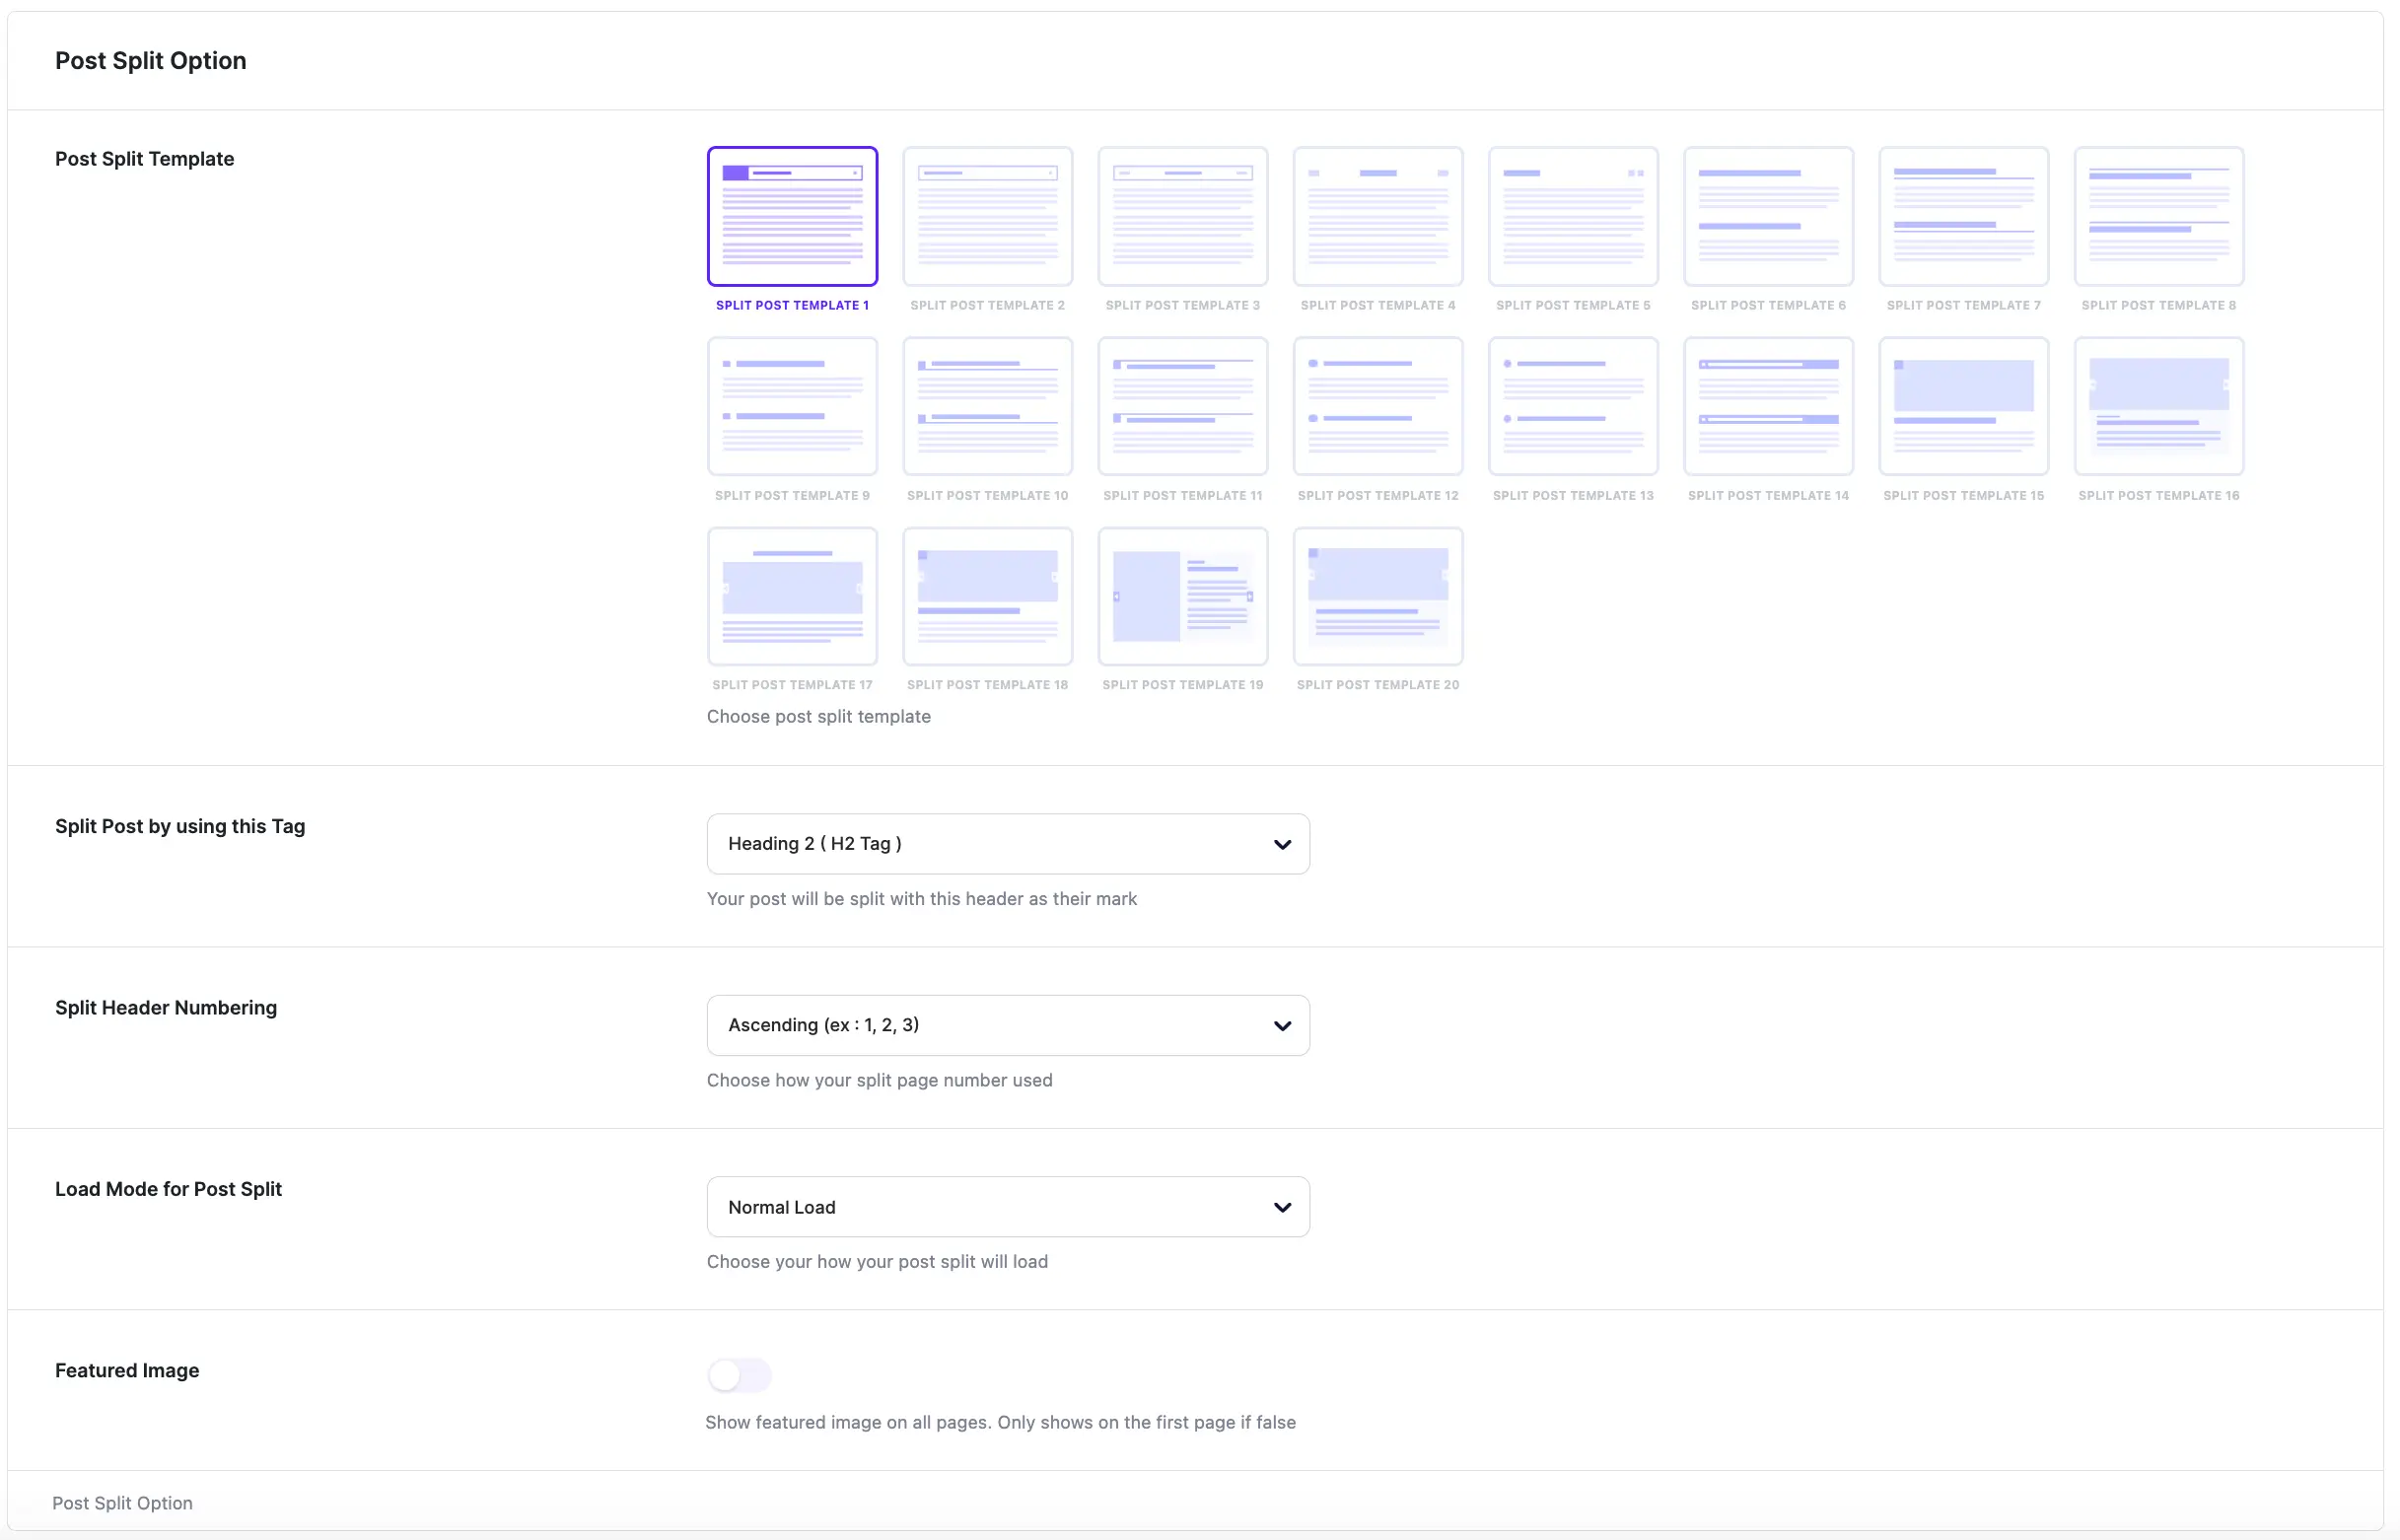Open the Normal Load dropdown

pos(1007,1207)
